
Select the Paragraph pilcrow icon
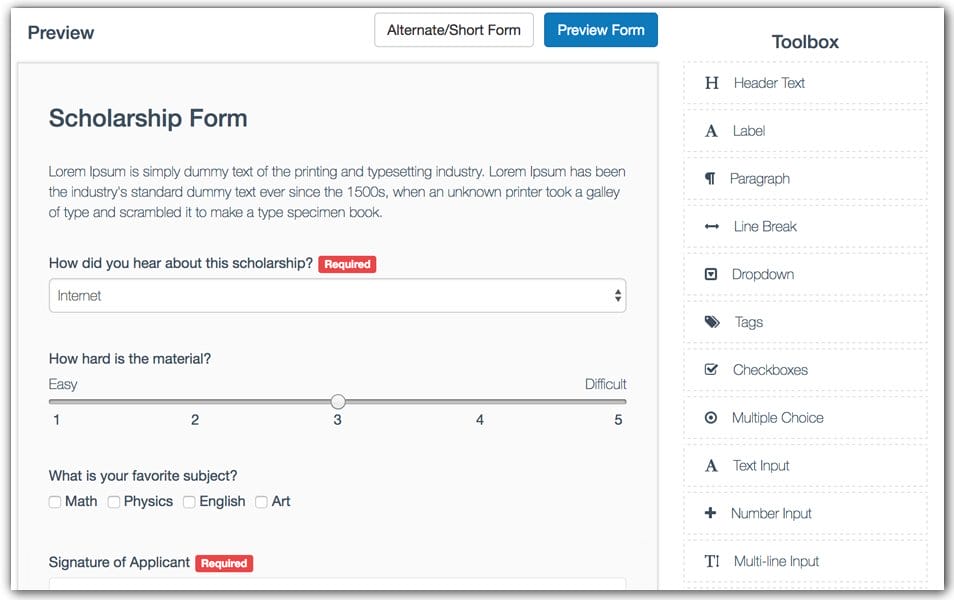click(x=711, y=179)
